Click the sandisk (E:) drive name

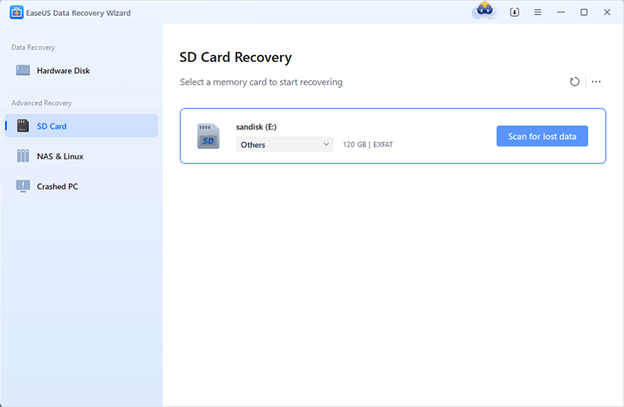pyautogui.click(x=256, y=127)
